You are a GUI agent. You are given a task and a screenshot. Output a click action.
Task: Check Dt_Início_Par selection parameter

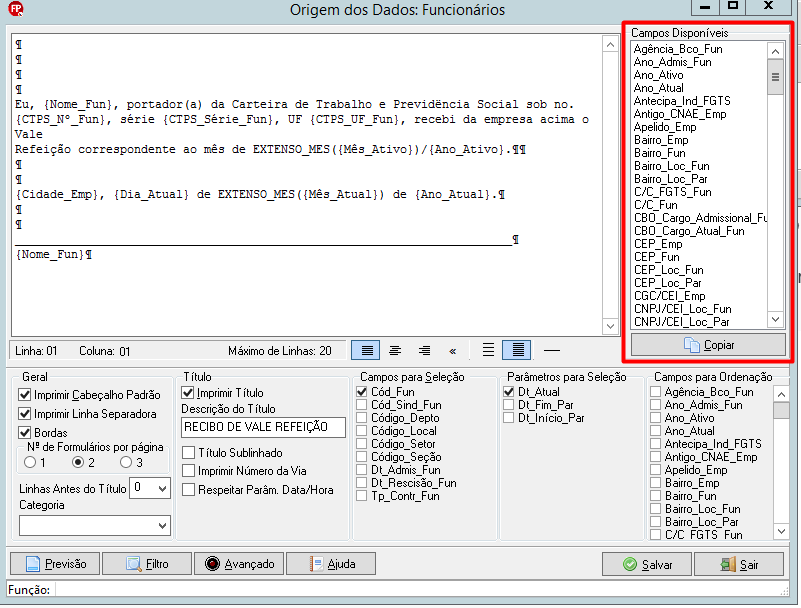tap(509, 418)
